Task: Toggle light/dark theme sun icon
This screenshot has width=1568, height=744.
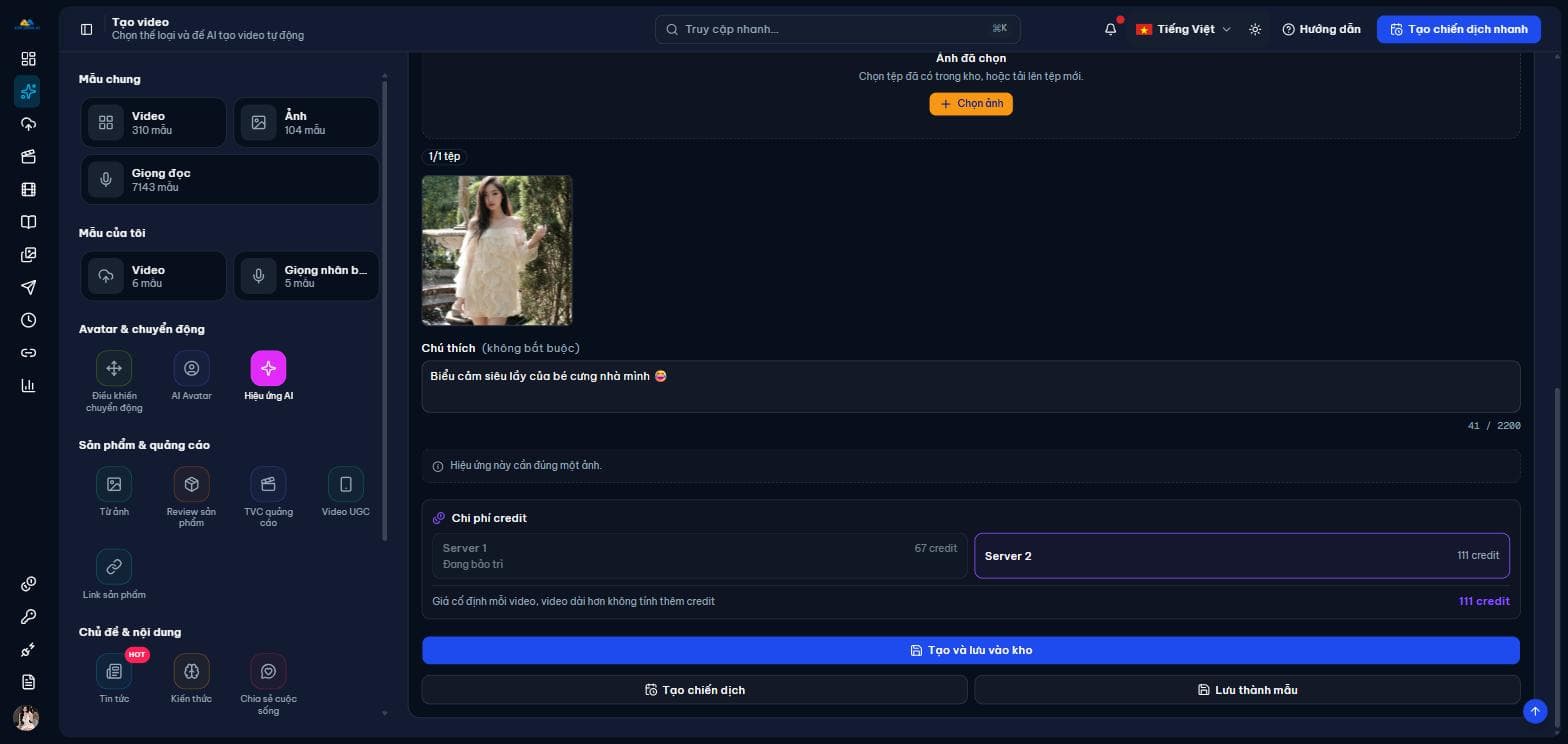Action: pos(1255,29)
